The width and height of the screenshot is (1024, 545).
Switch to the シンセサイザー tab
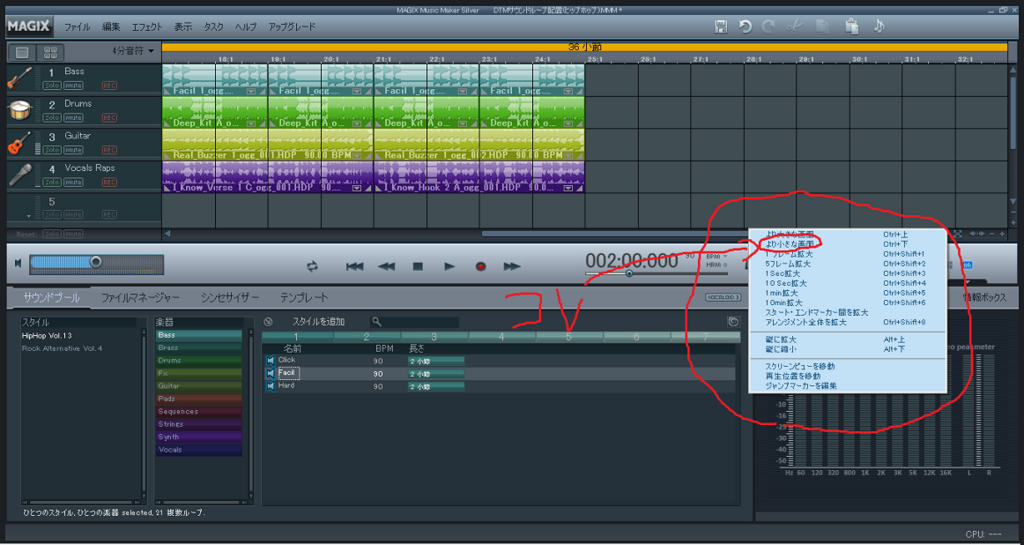(x=230, y=298)
